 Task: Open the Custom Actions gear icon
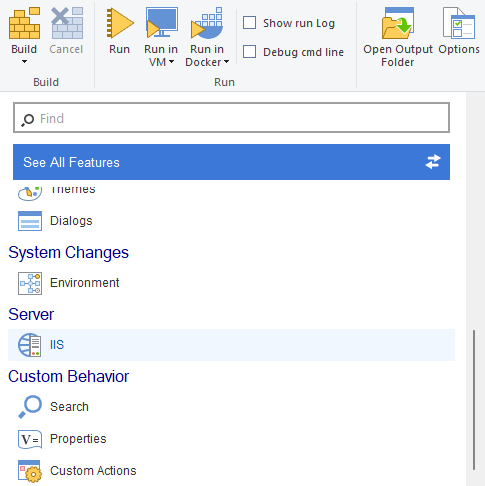(30, 471)
